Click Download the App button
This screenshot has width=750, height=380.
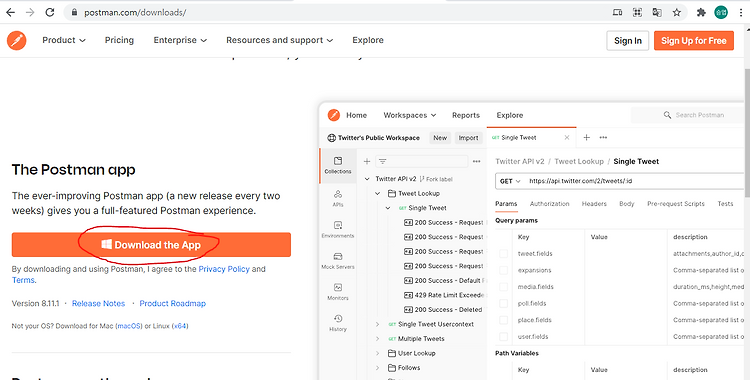coord(151,245)
